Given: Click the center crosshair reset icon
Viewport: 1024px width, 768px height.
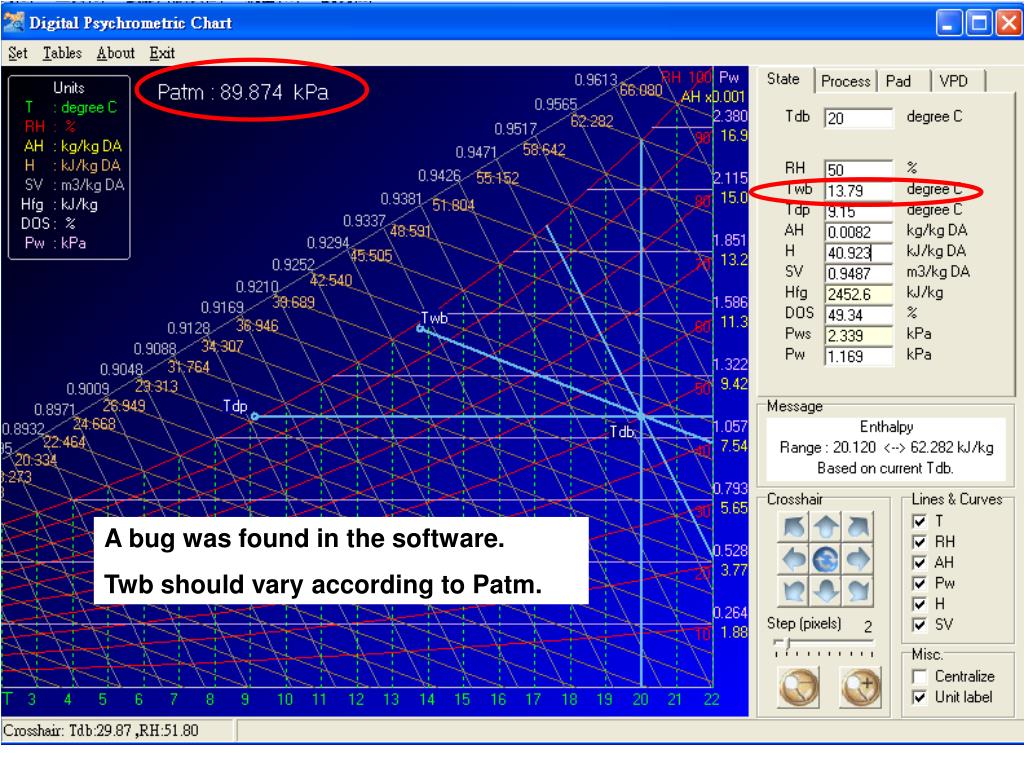Looking at the screenshot, I should 825,559.
